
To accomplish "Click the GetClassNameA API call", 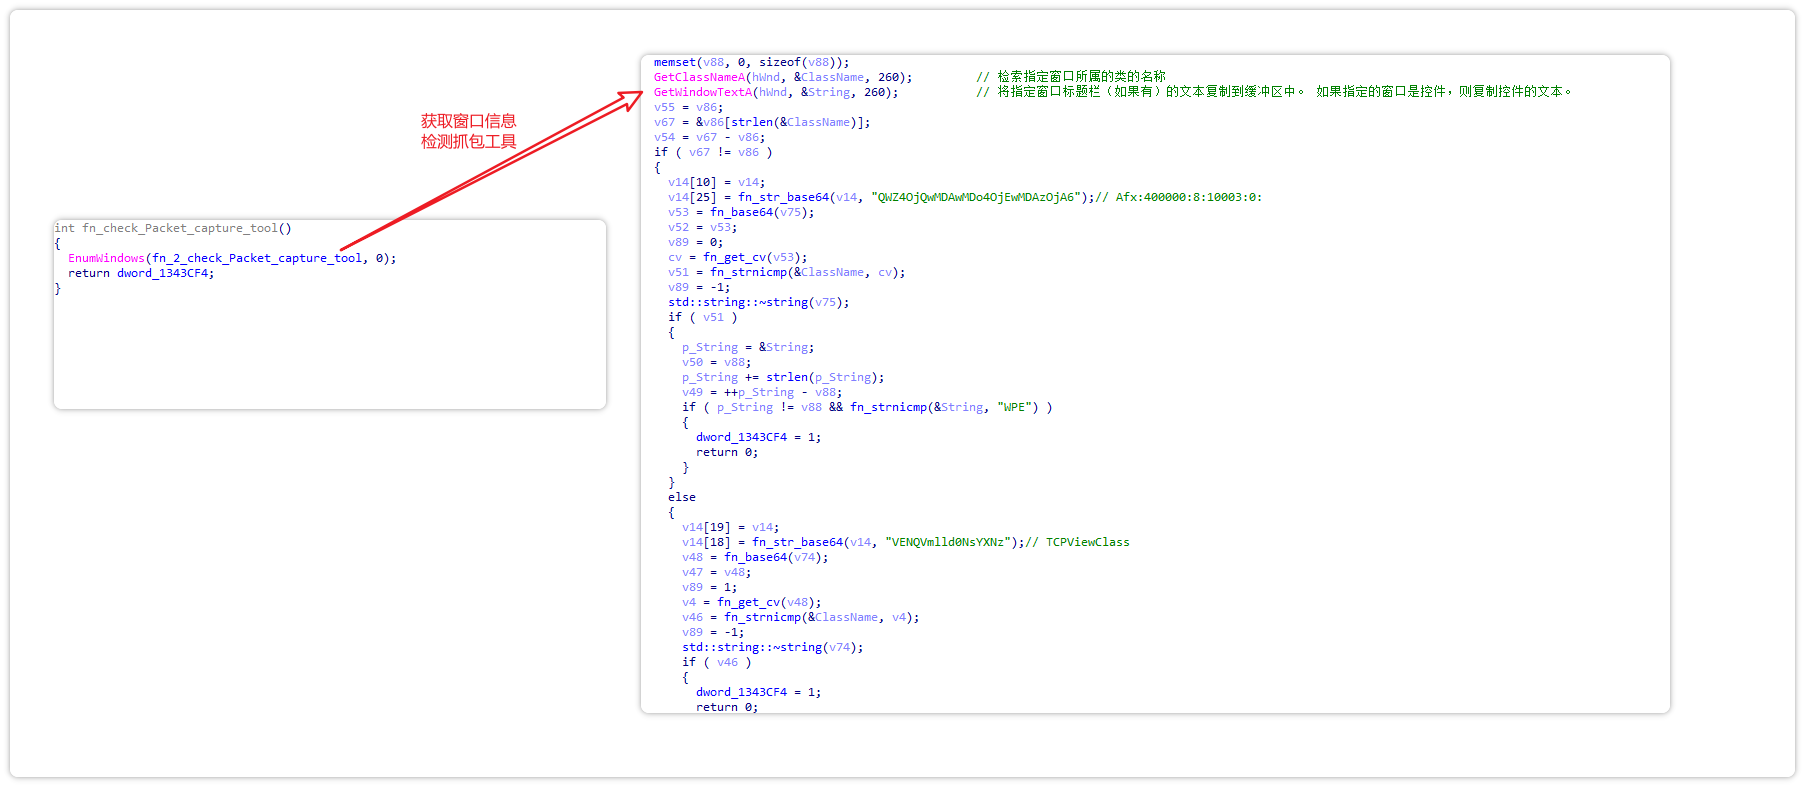I will click(699, 77).
